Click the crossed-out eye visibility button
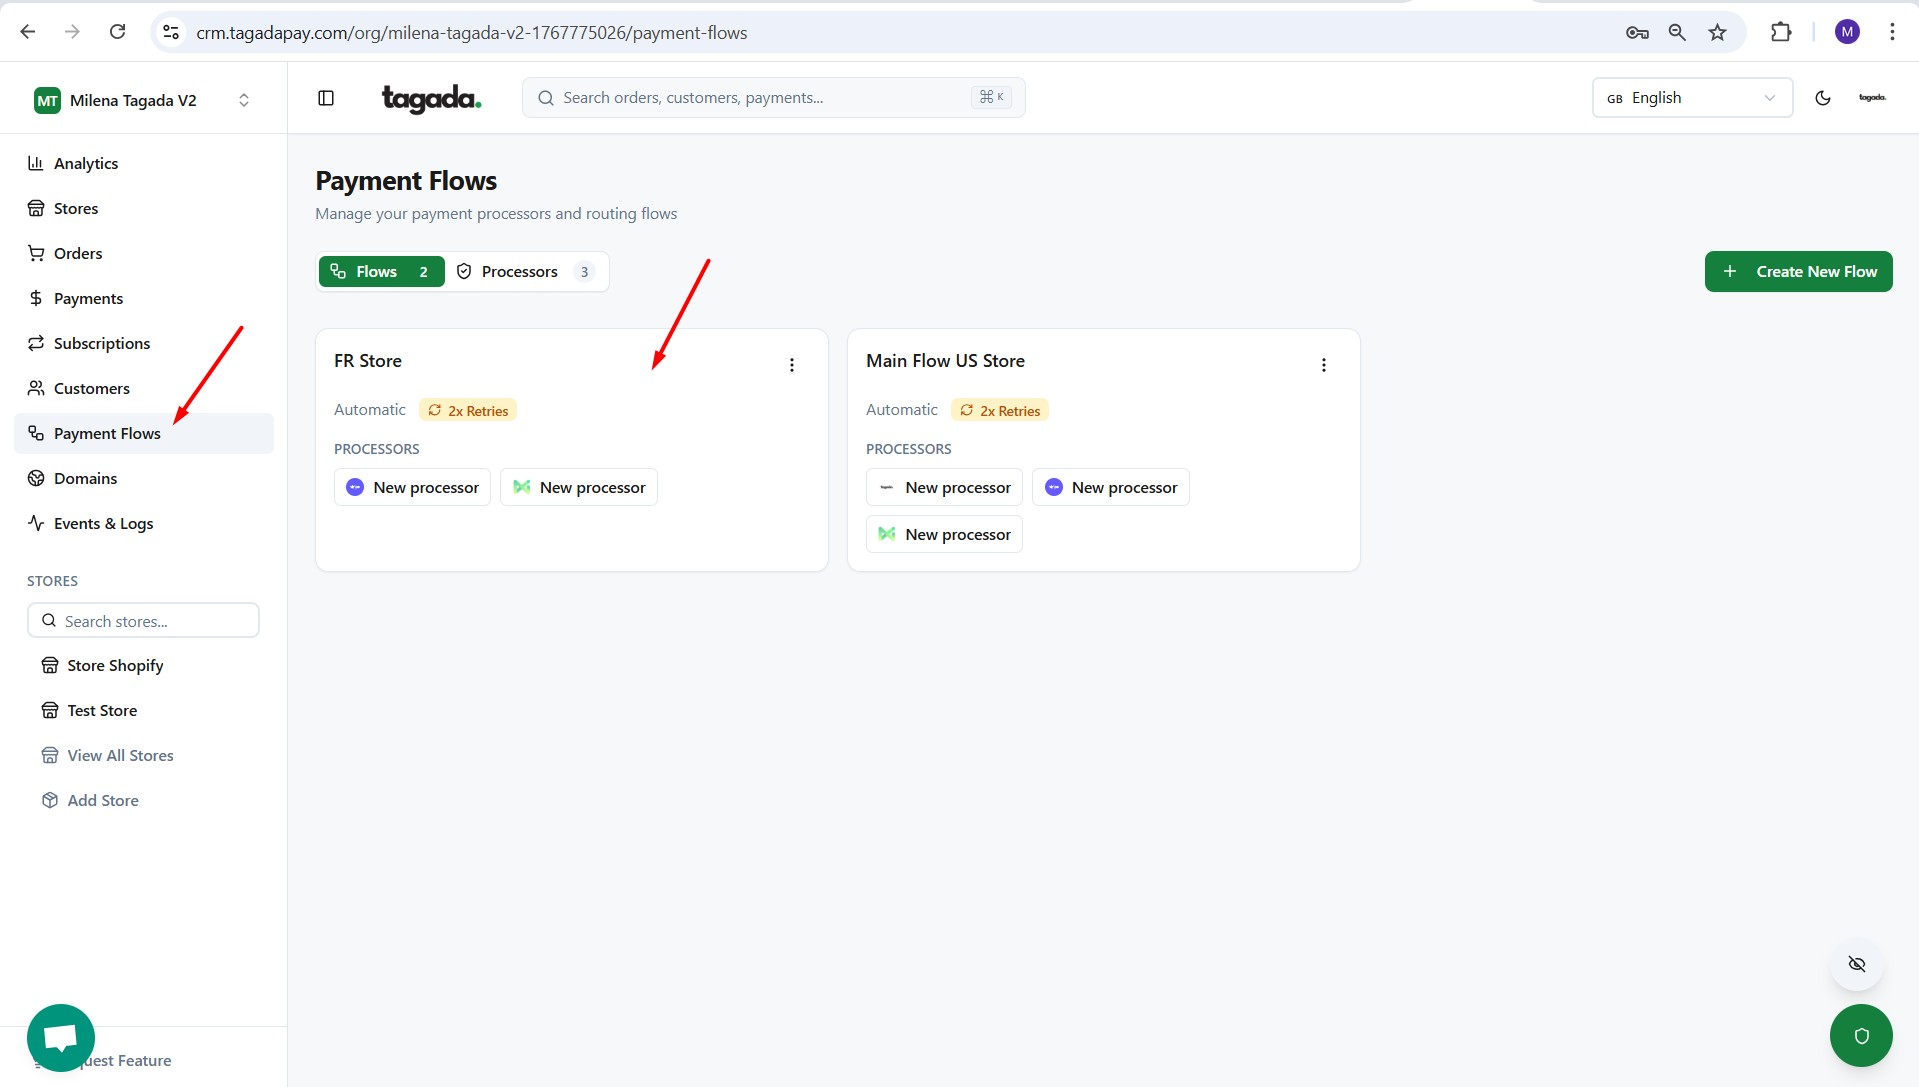 (x=1856, y=964)
